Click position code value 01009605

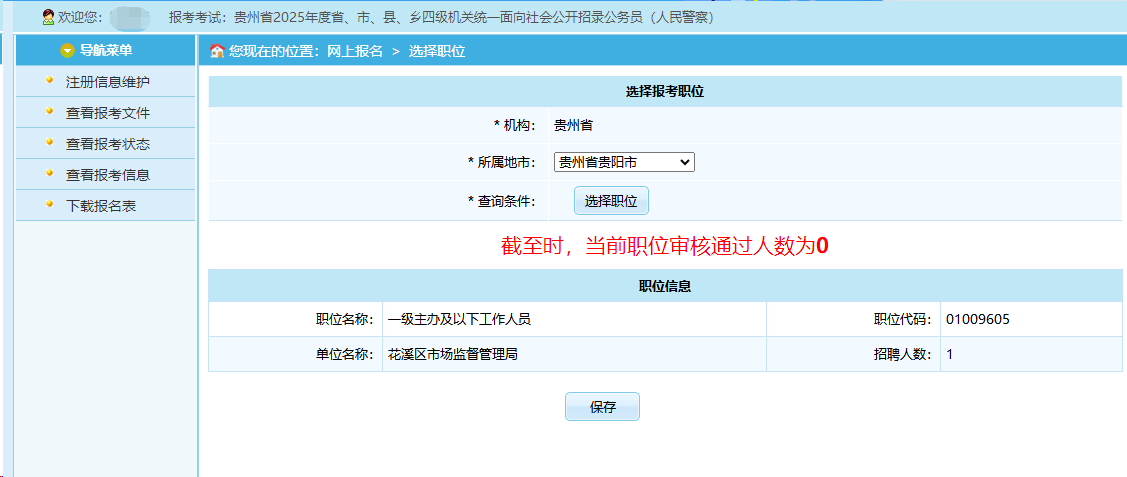978,320
